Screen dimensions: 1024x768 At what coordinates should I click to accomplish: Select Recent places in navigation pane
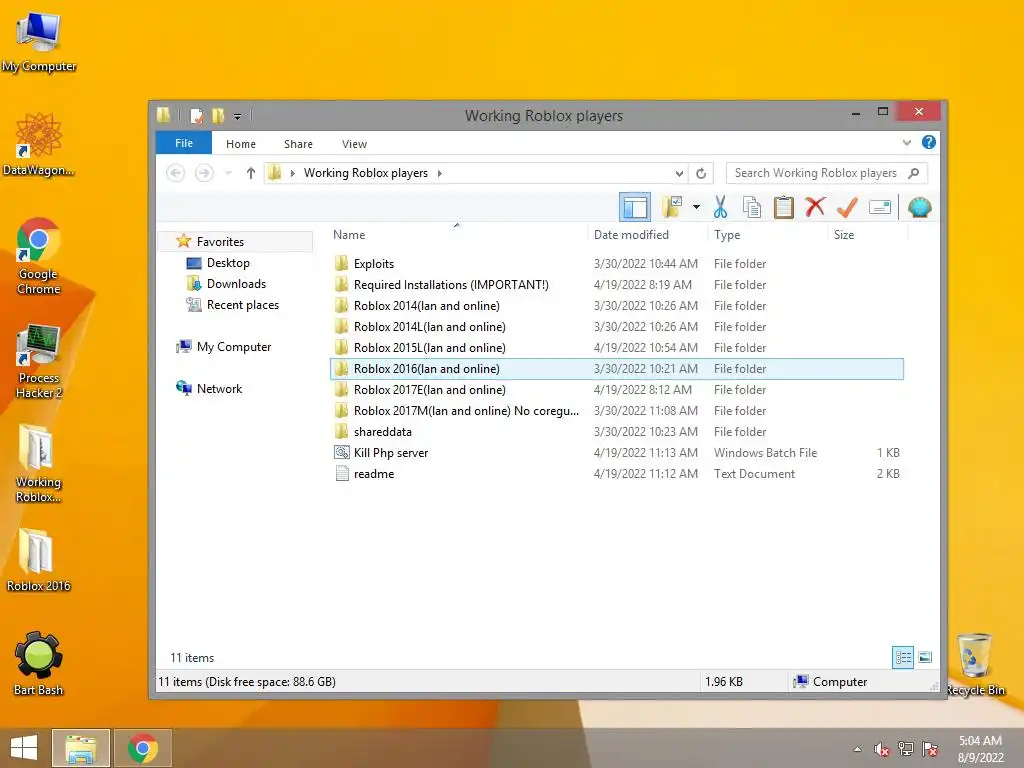pos(242,304)
